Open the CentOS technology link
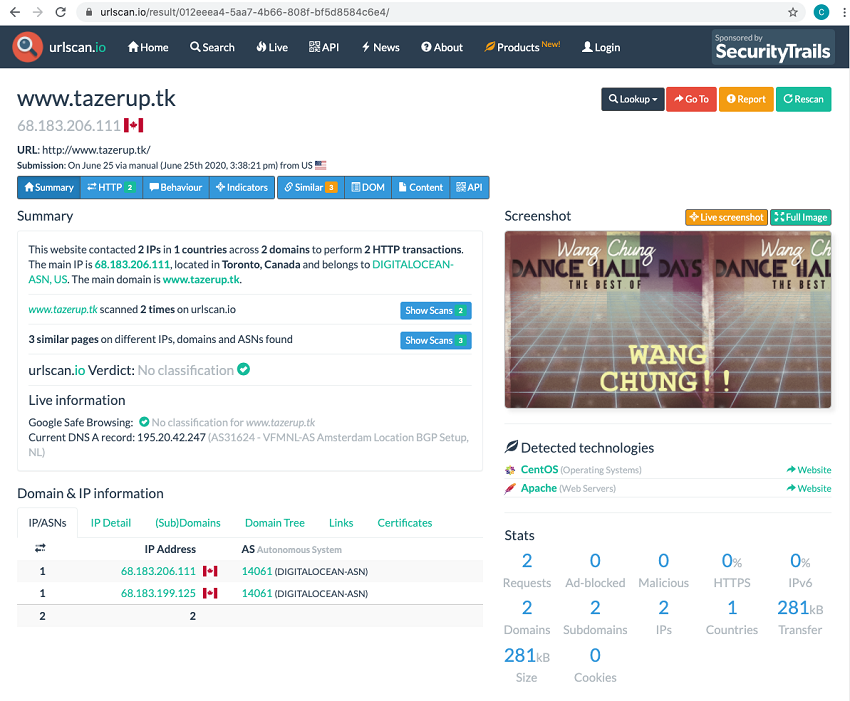This screenshot has width=850, height=701. [539, 470]
